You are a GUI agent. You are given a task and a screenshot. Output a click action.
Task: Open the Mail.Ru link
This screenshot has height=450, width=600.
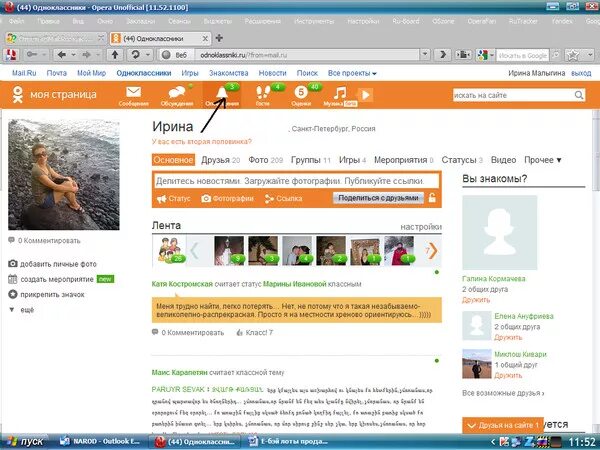(x=24, y=73)
